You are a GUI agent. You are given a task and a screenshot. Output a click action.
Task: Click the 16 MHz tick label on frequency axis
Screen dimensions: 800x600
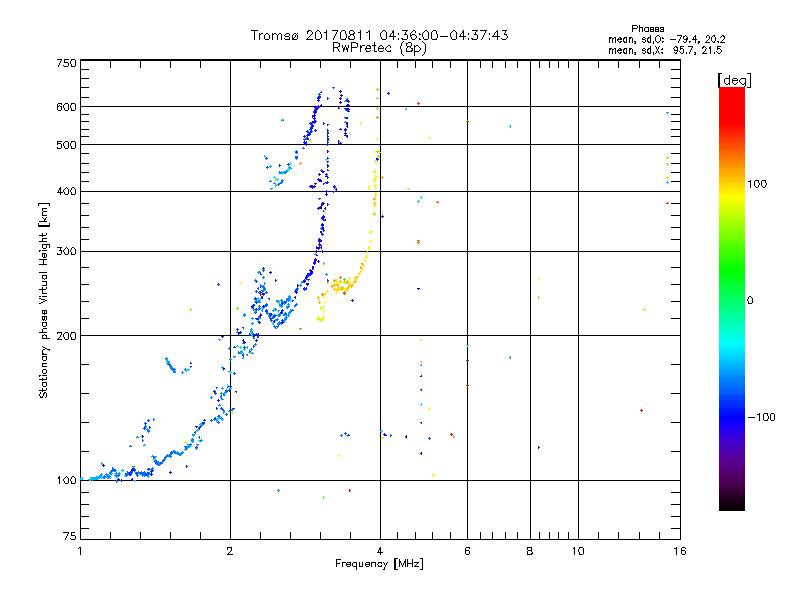680,551
